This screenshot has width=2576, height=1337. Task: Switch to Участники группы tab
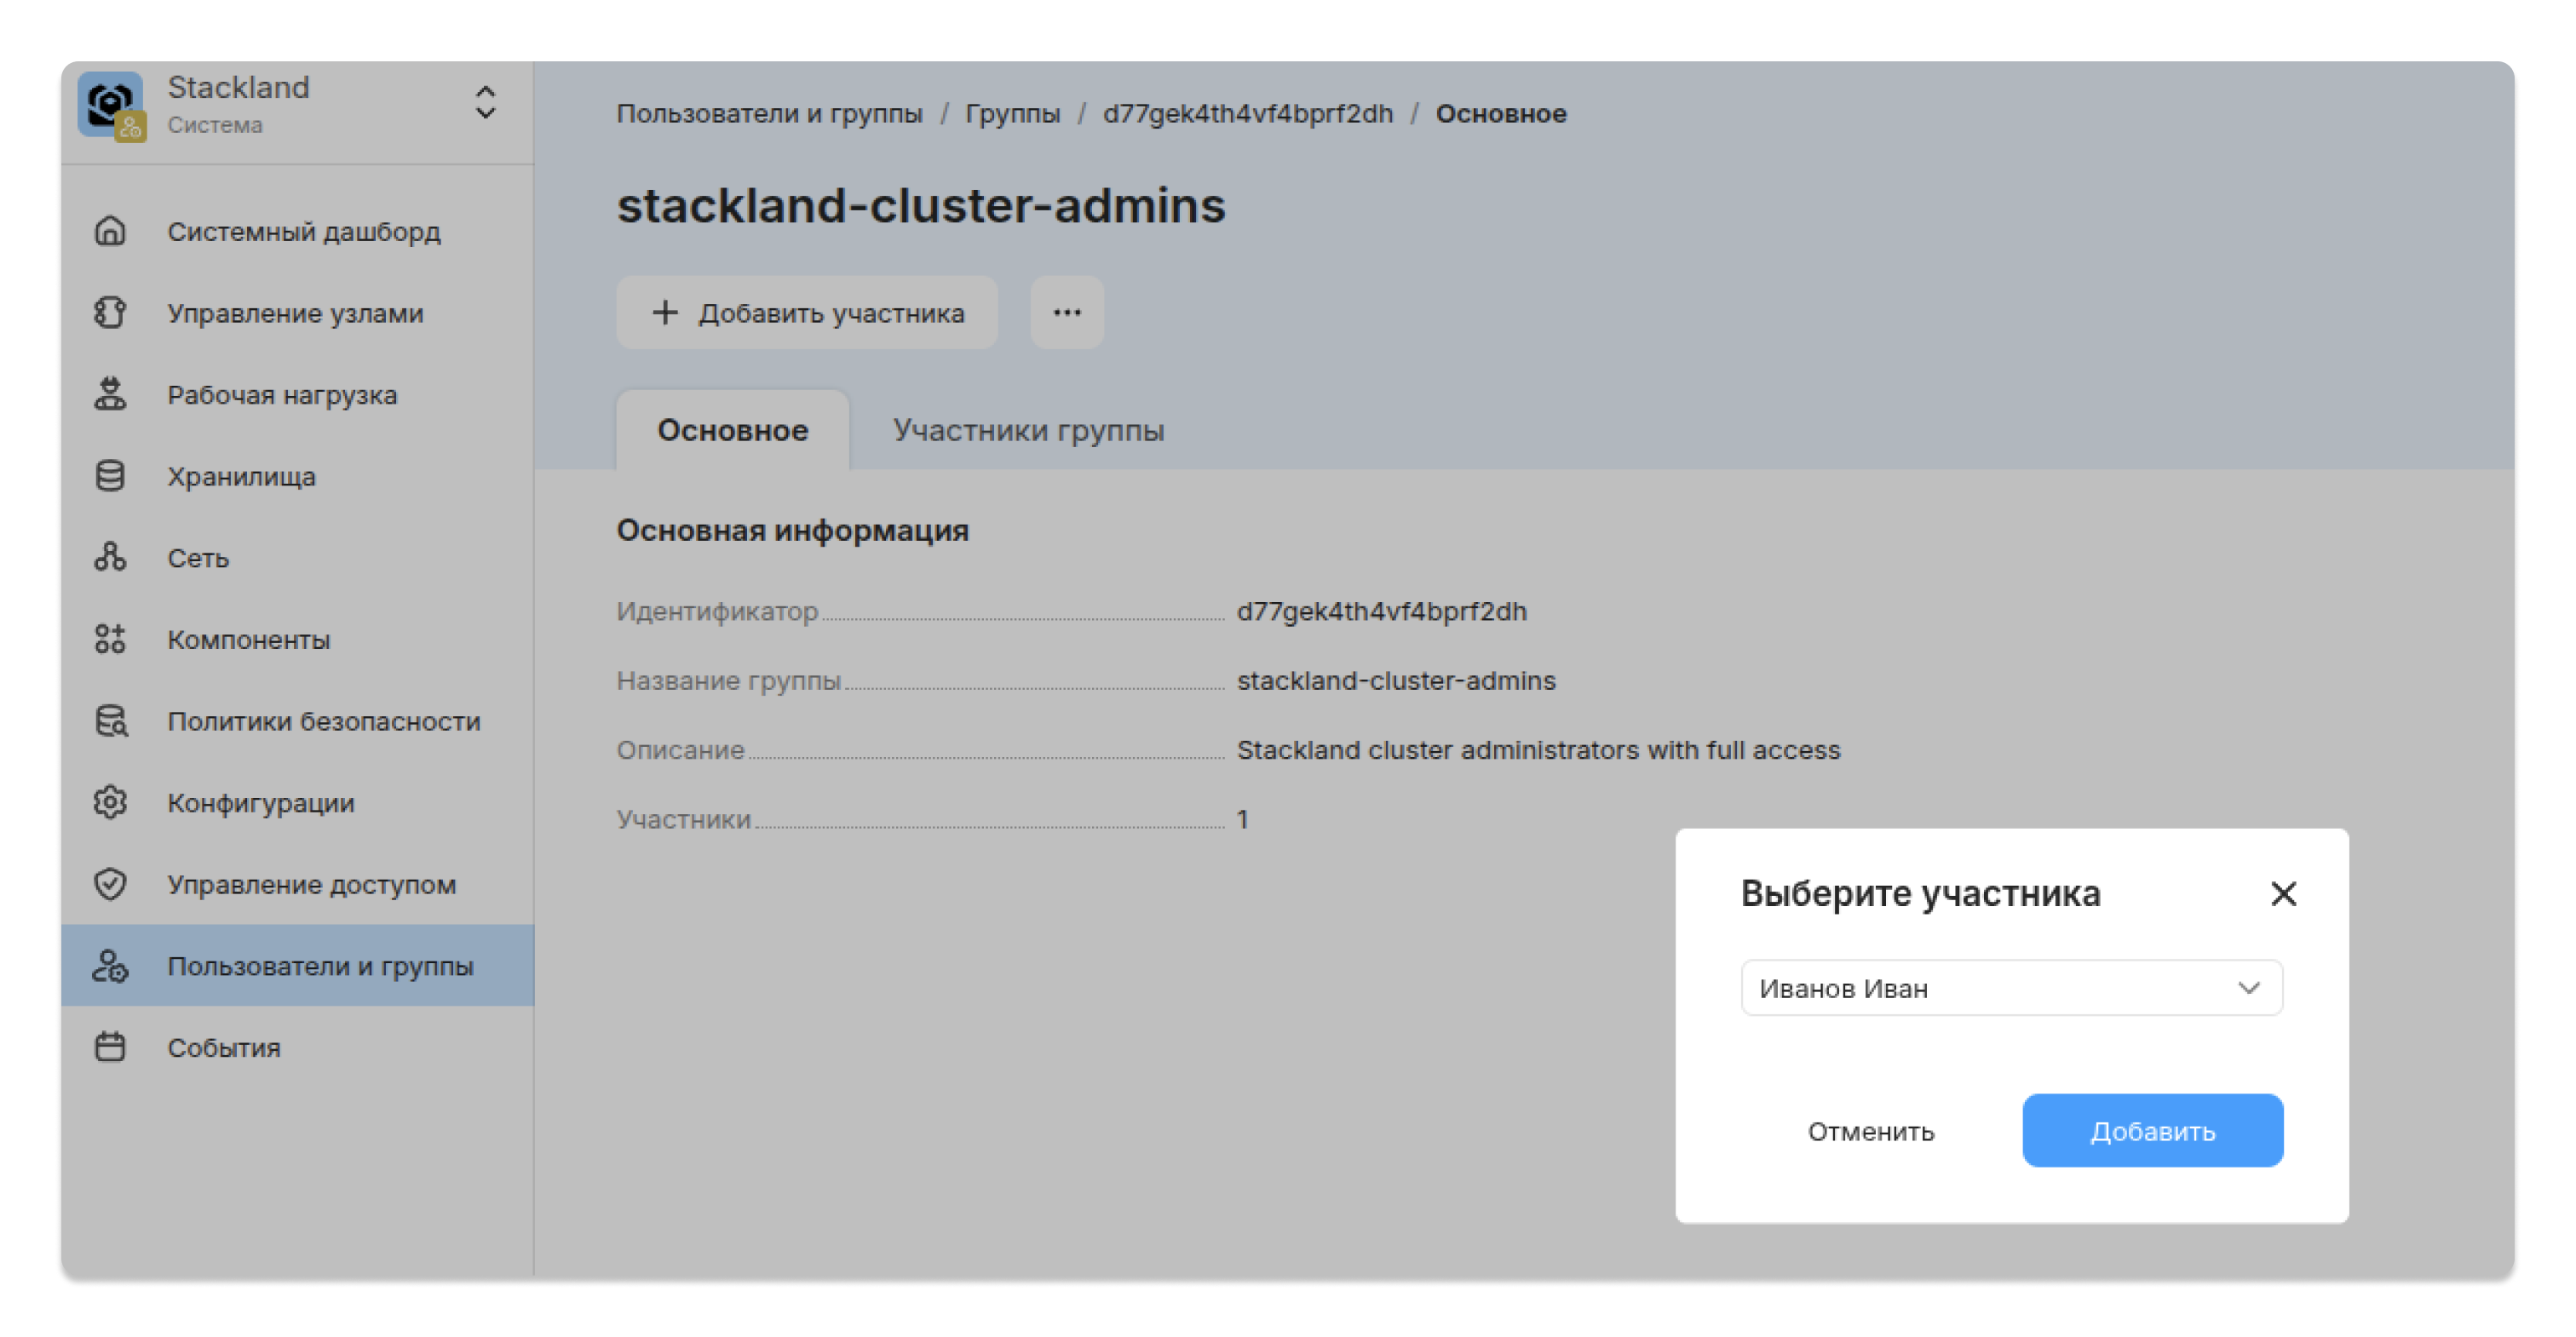(1028, 430)
